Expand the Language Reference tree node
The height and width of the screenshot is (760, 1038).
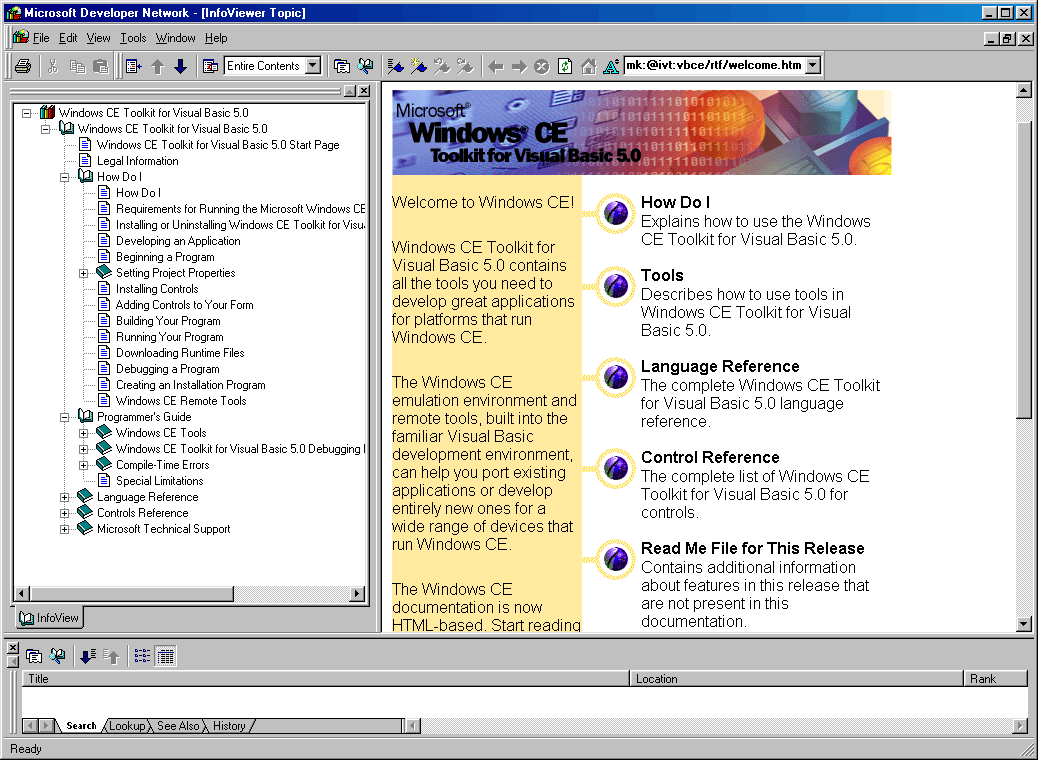pyautogui.click(x=64, y=497)
